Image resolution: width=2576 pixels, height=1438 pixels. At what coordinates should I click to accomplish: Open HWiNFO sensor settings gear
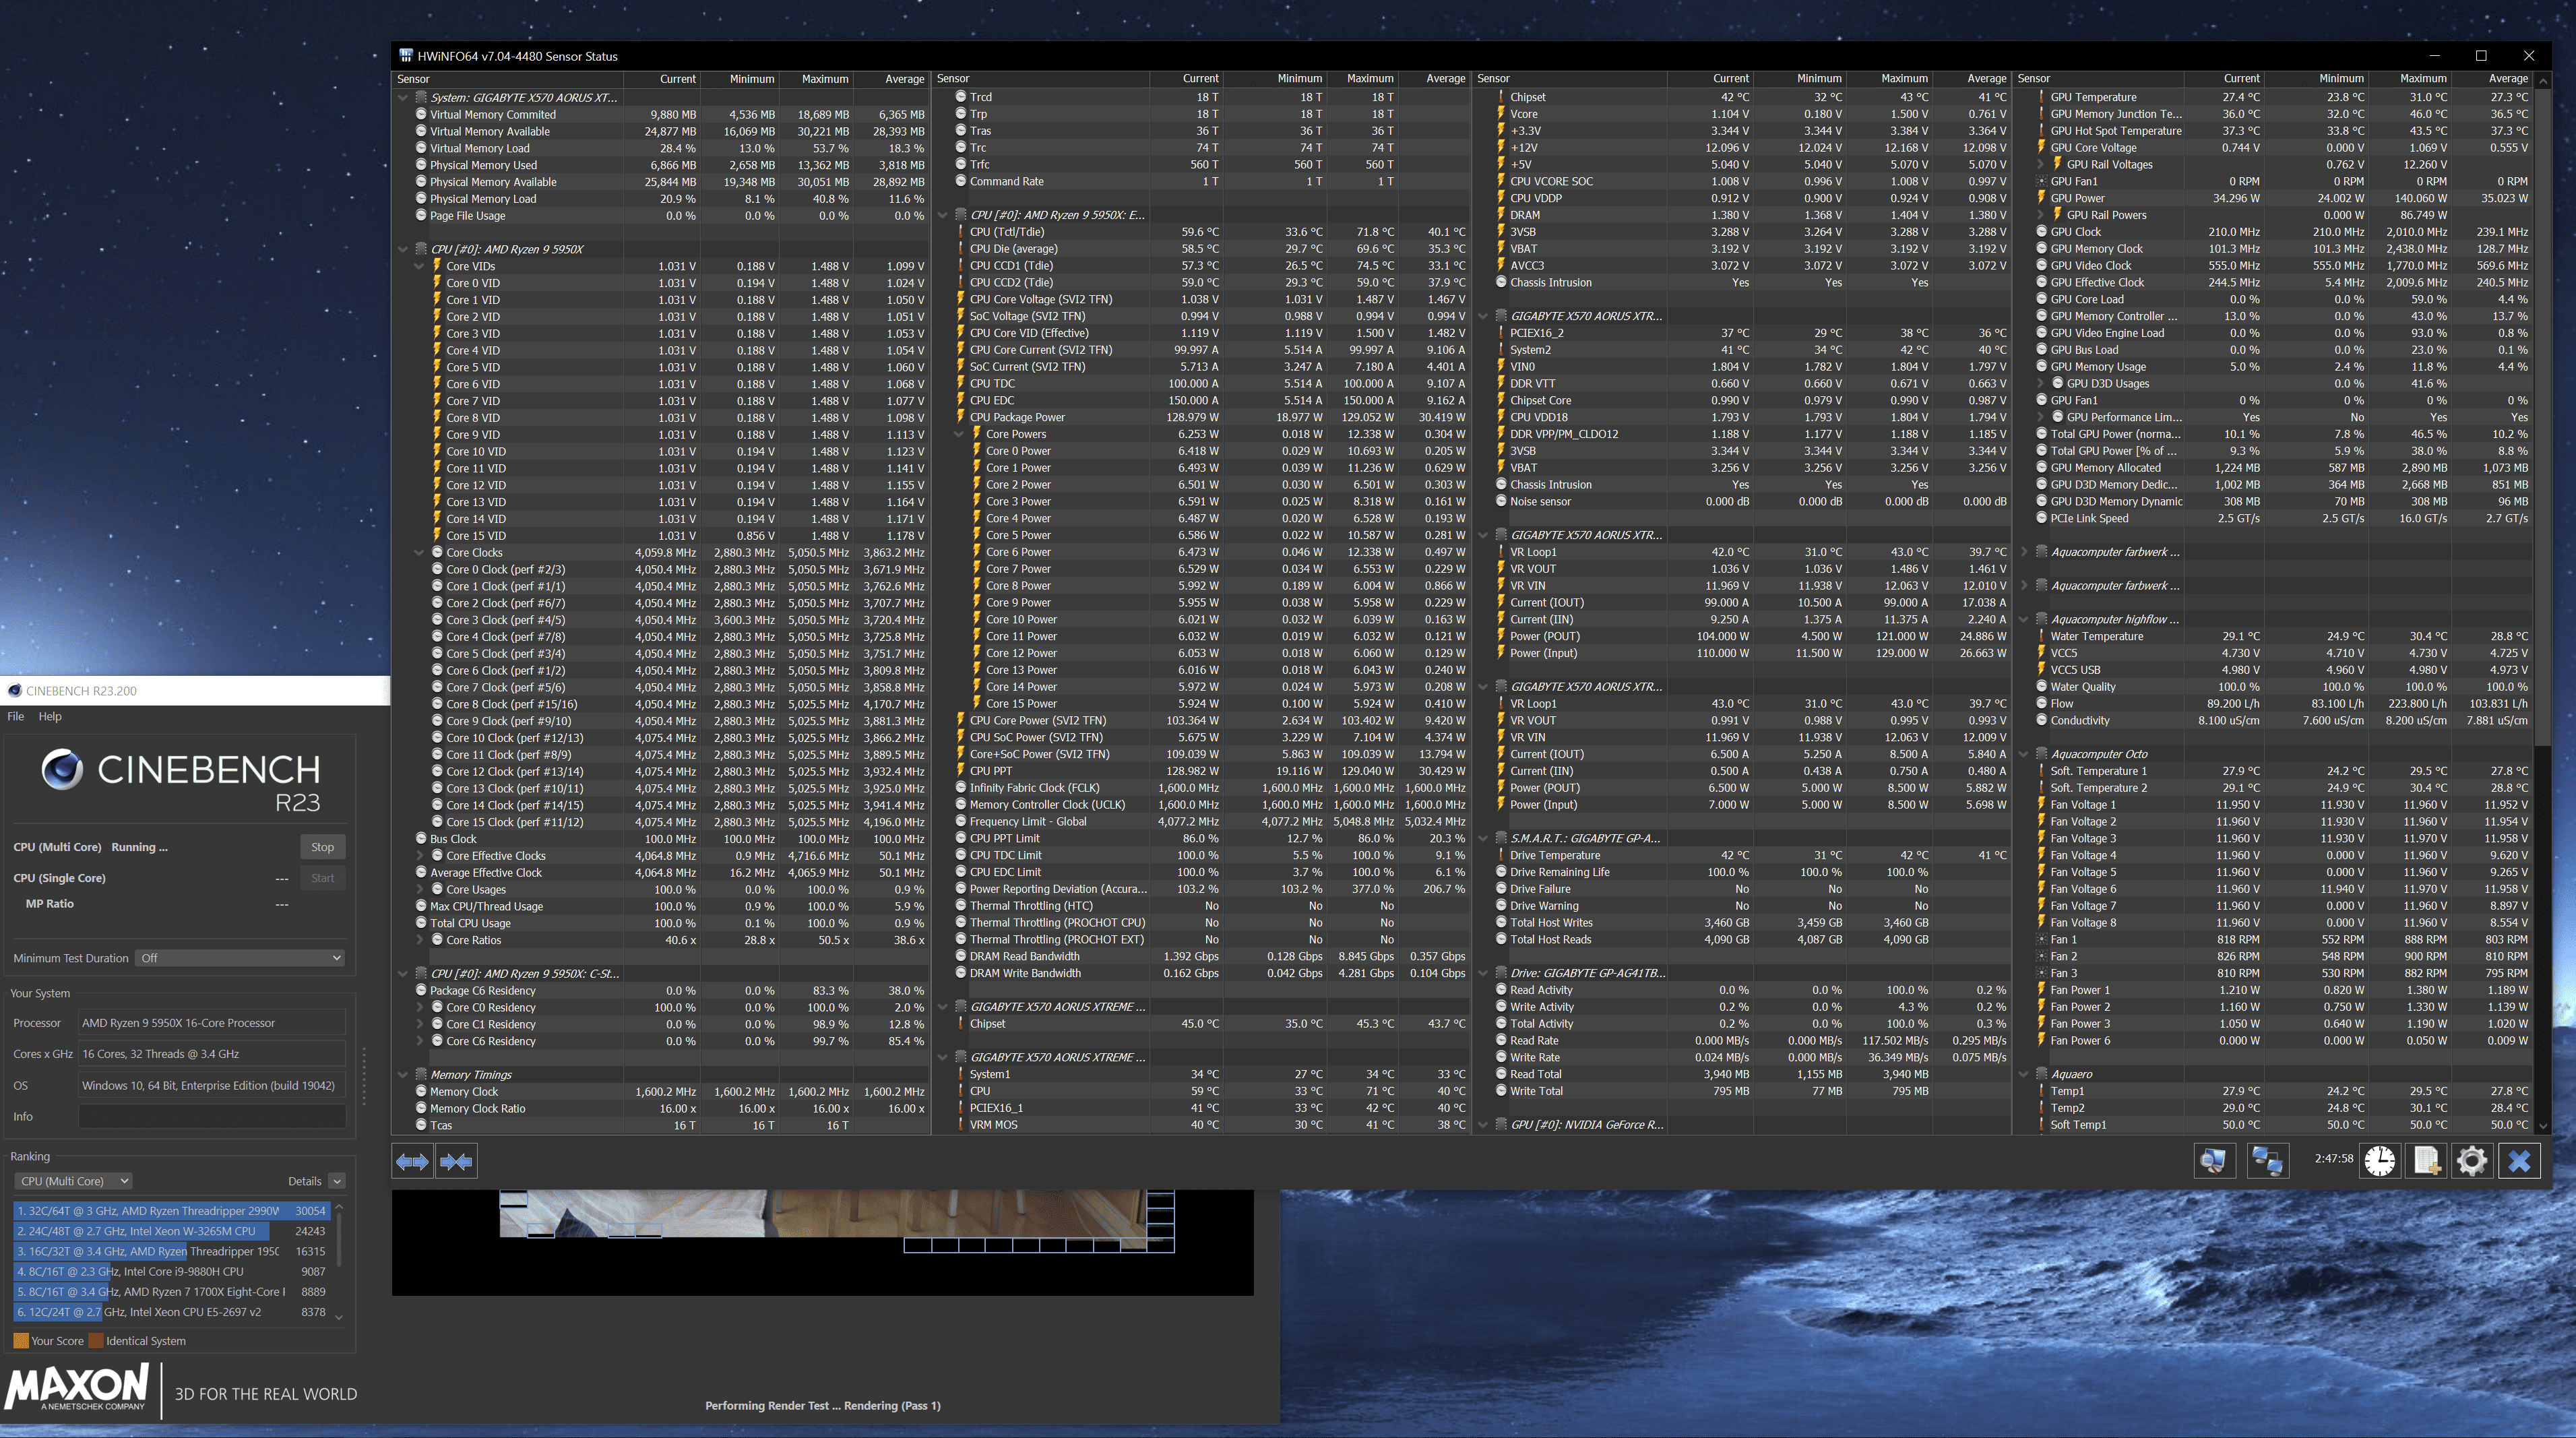coord(2472,1160)
